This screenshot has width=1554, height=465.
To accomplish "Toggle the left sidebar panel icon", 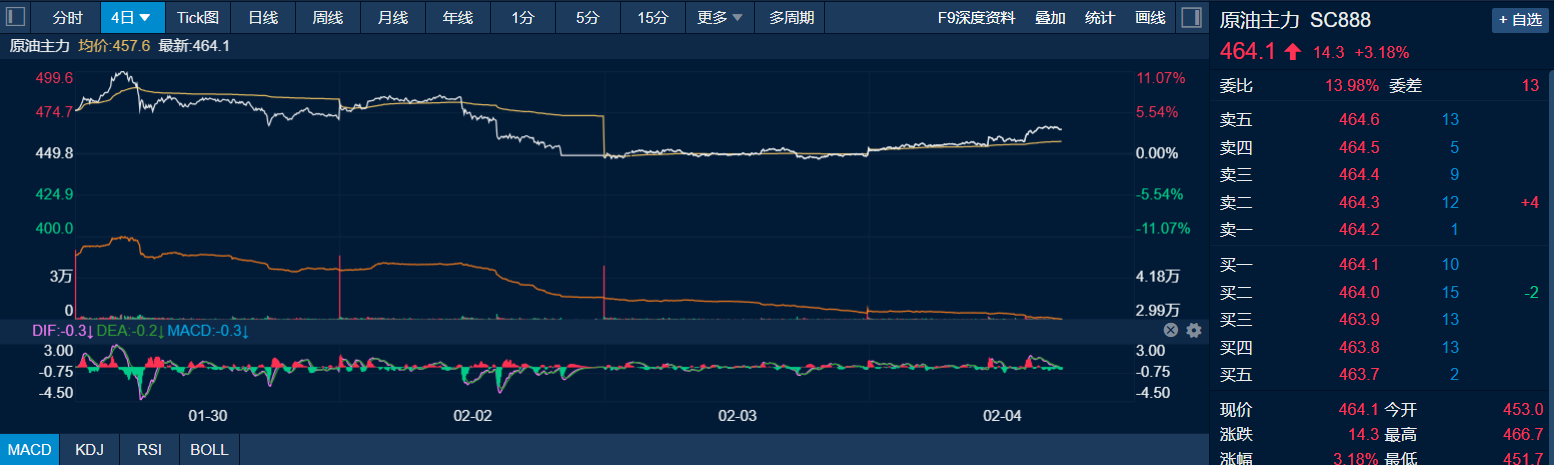I will (16, 17).
